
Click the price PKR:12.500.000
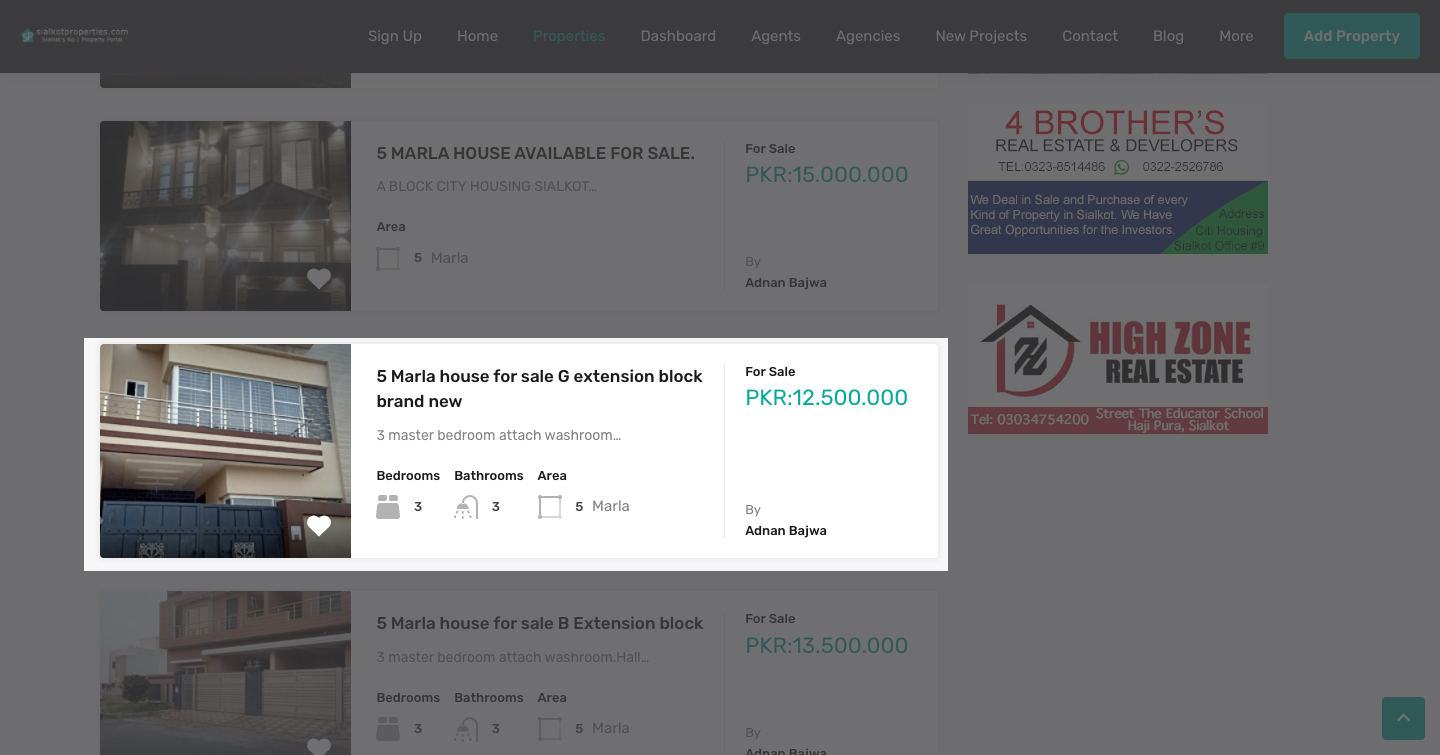pyautogui.click(x=827, y=397)
